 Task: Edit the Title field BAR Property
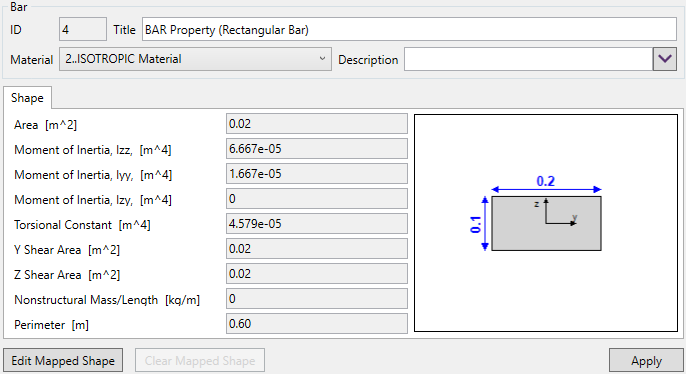409,30
